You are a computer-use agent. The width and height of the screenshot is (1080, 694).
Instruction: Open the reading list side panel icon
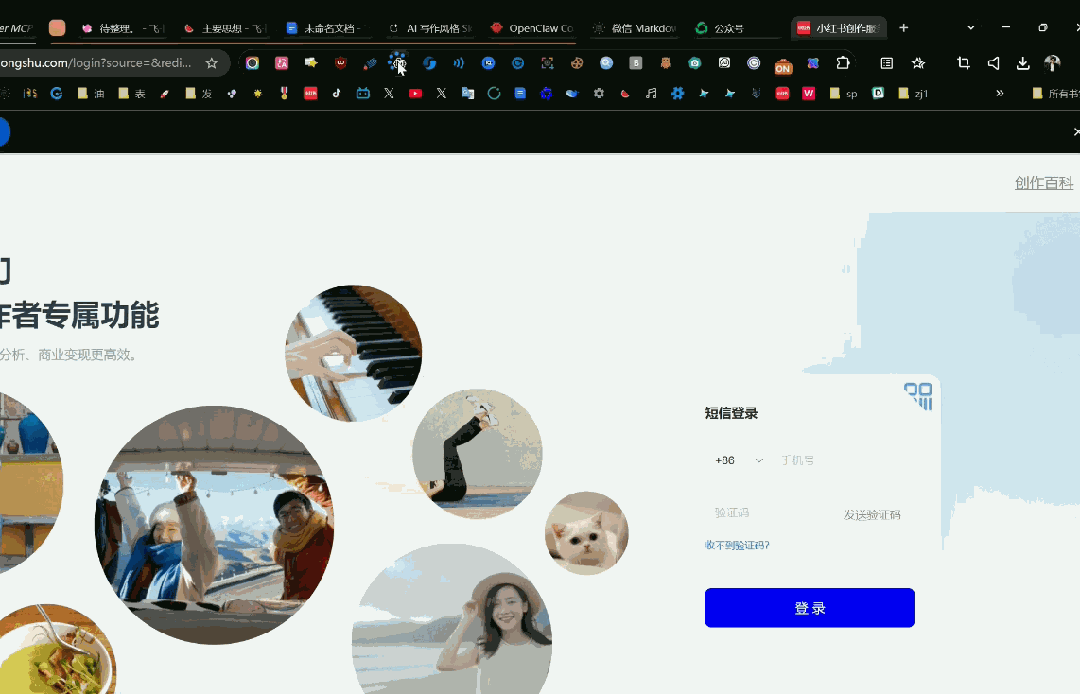tap(886, 63)
